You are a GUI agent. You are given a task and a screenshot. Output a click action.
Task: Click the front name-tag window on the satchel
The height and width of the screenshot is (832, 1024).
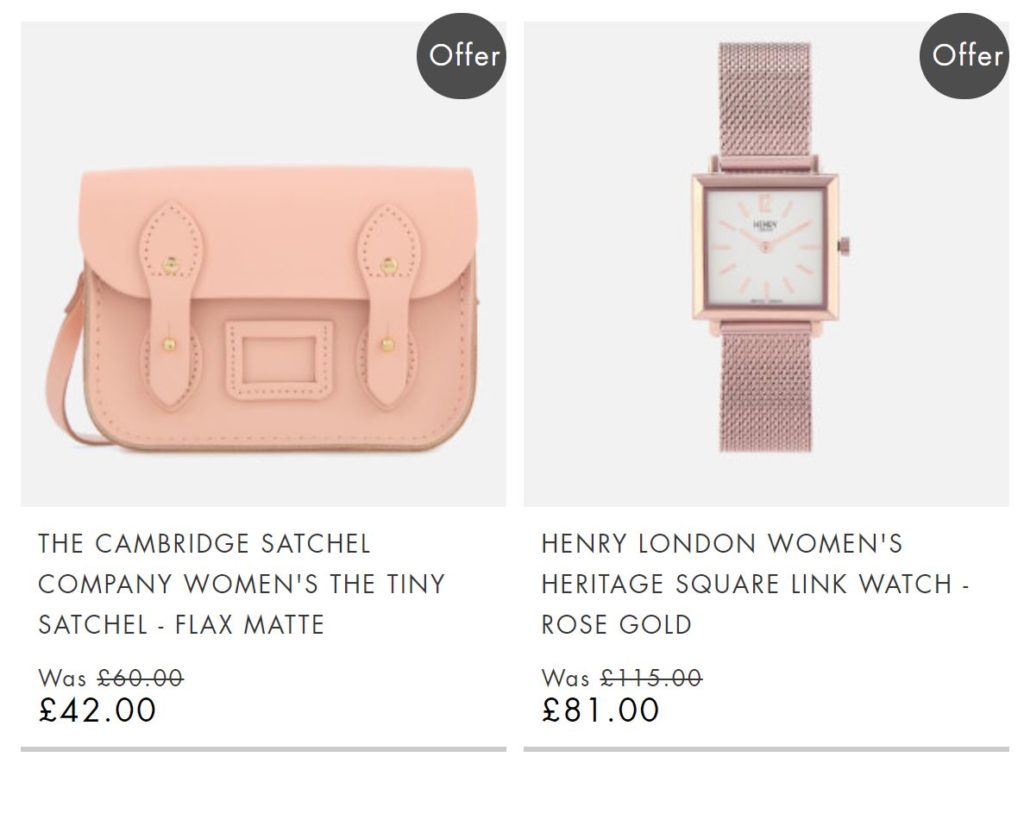[x=278, y=358]
